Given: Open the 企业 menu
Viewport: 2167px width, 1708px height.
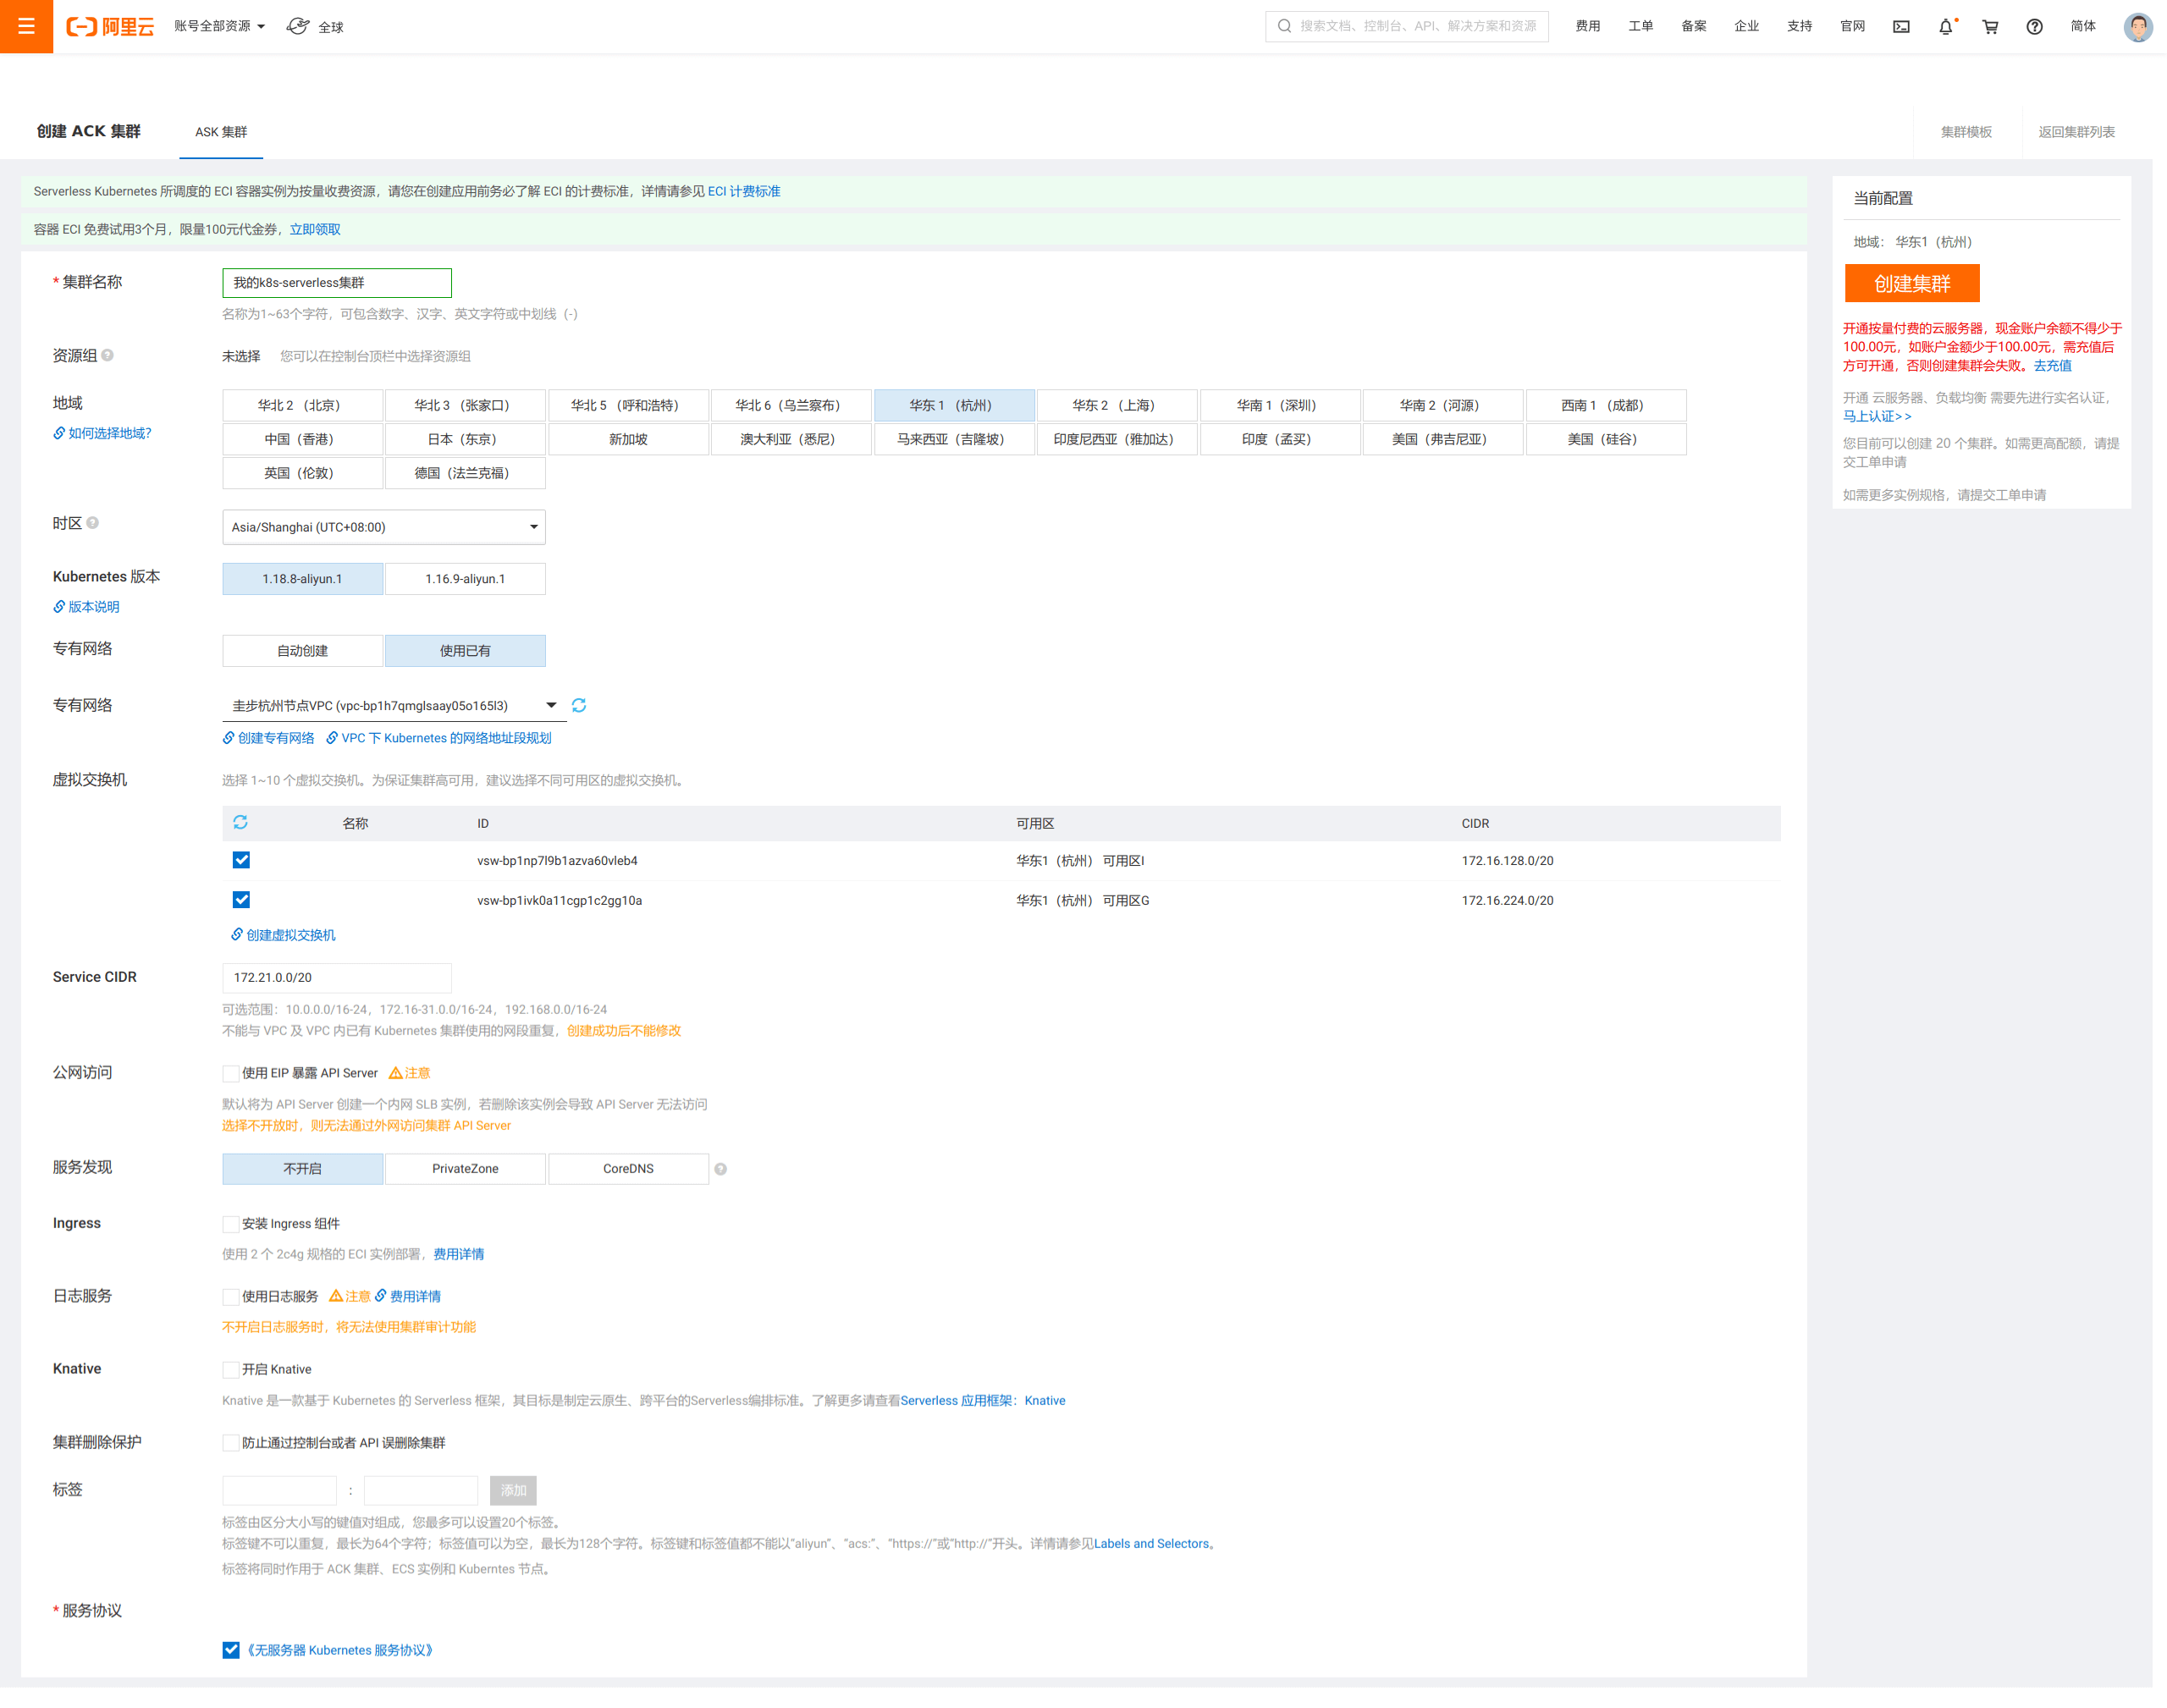Looking at the screenshot, I should coord(1746,26).
